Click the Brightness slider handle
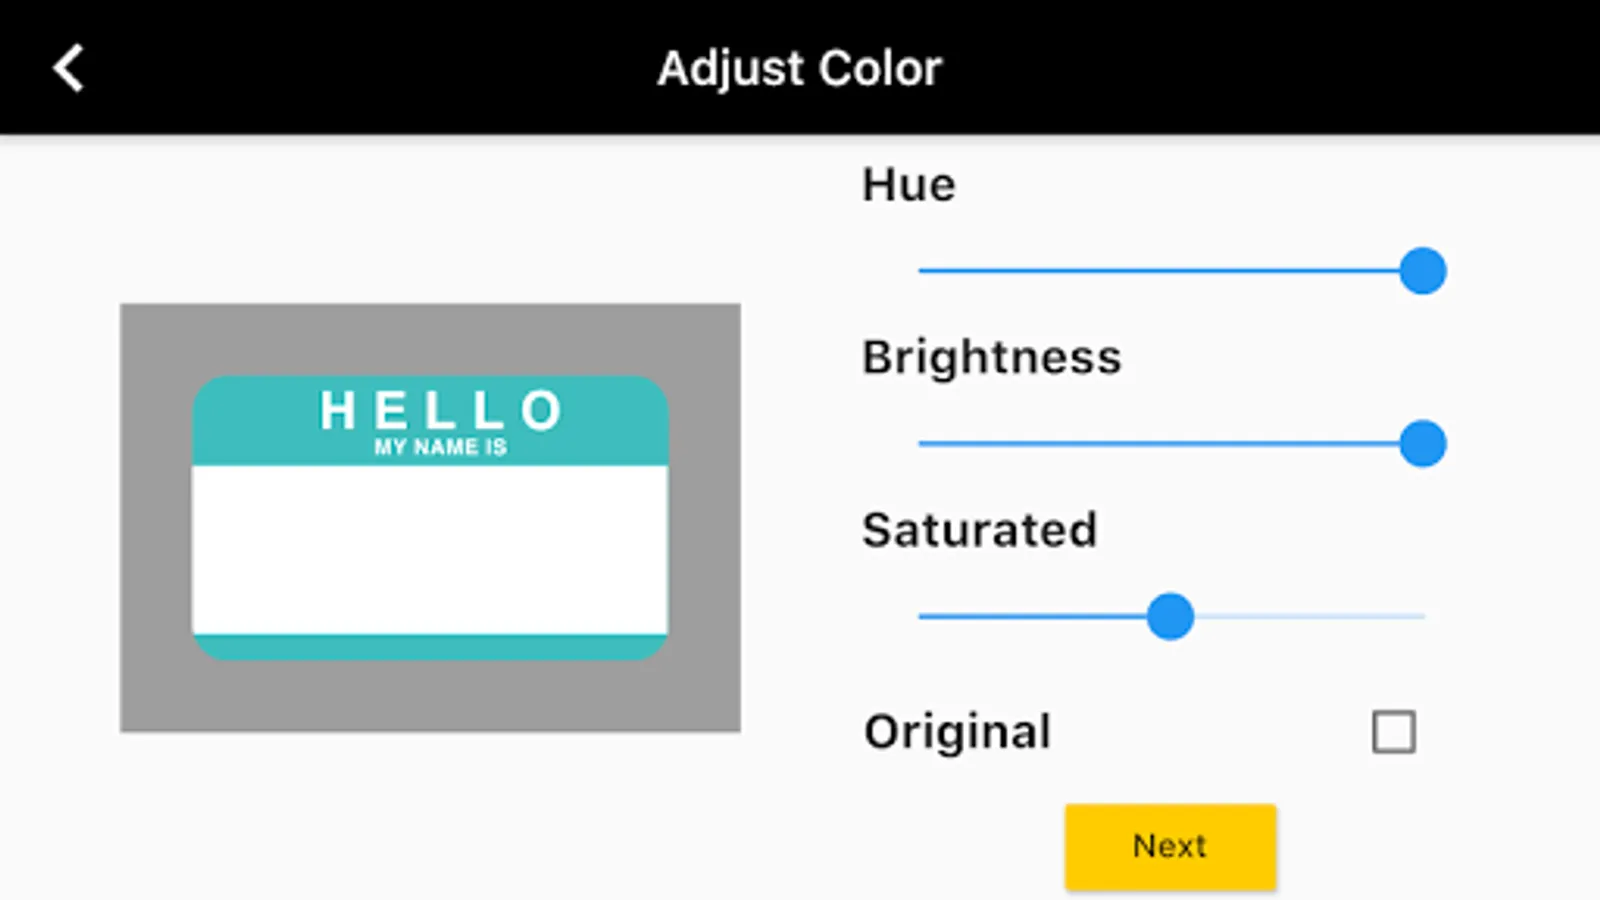This screenshot has height=900, width=1600. pos(1422,444)
